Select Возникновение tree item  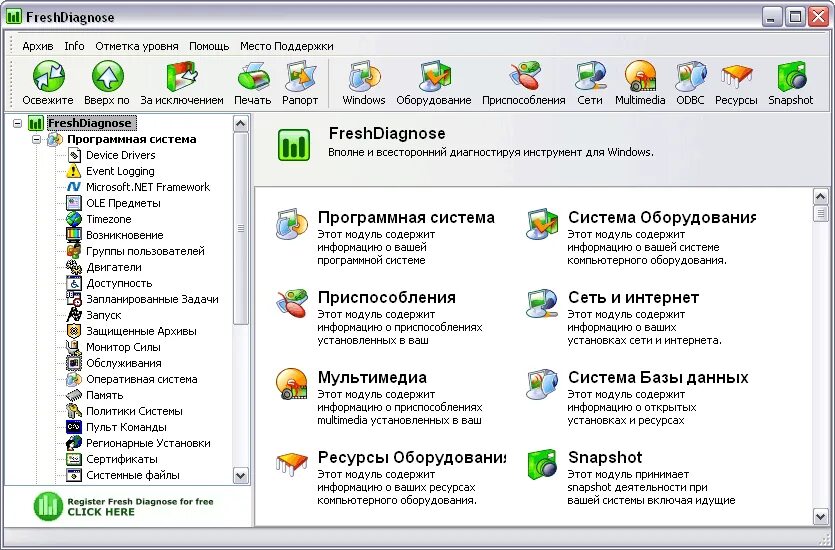[x=125, y=235]
